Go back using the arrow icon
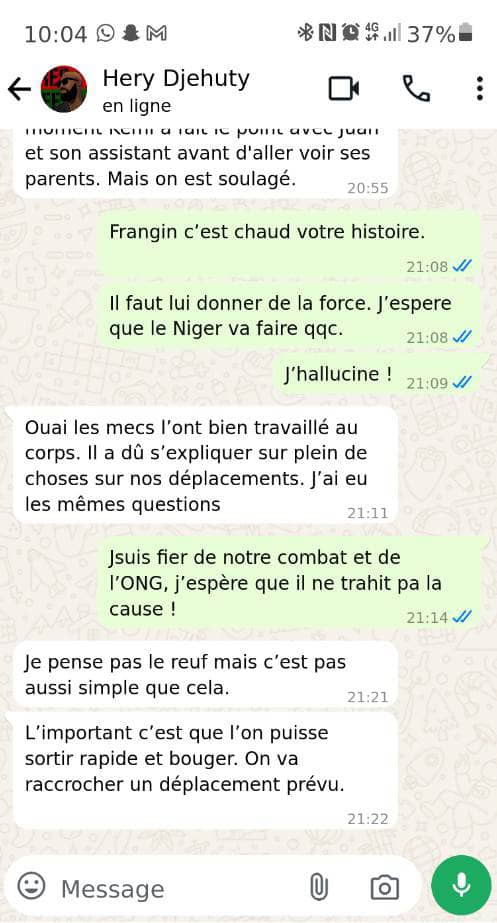Viewport: 497px width, 923px height. pyautogui.click(x=19, y=89)
